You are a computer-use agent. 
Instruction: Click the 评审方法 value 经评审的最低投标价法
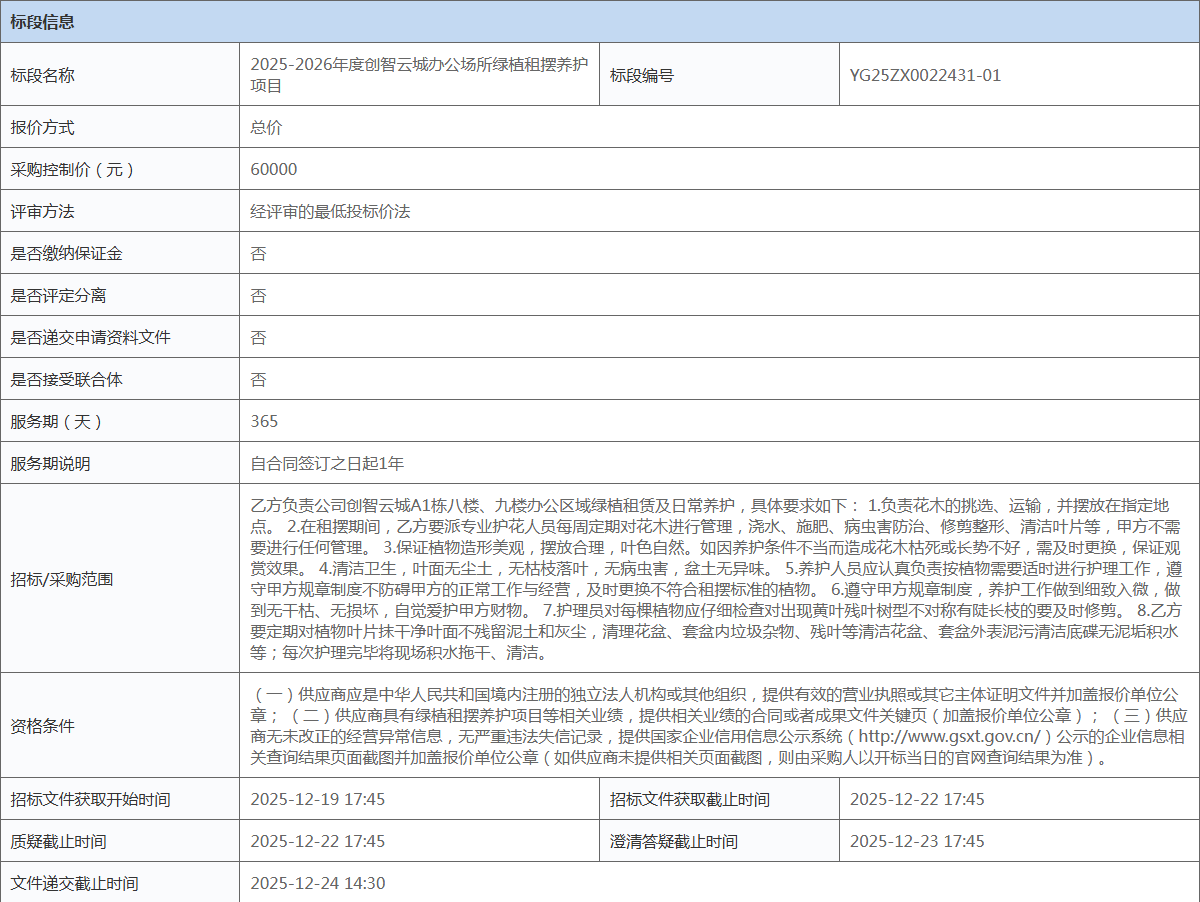330,211
